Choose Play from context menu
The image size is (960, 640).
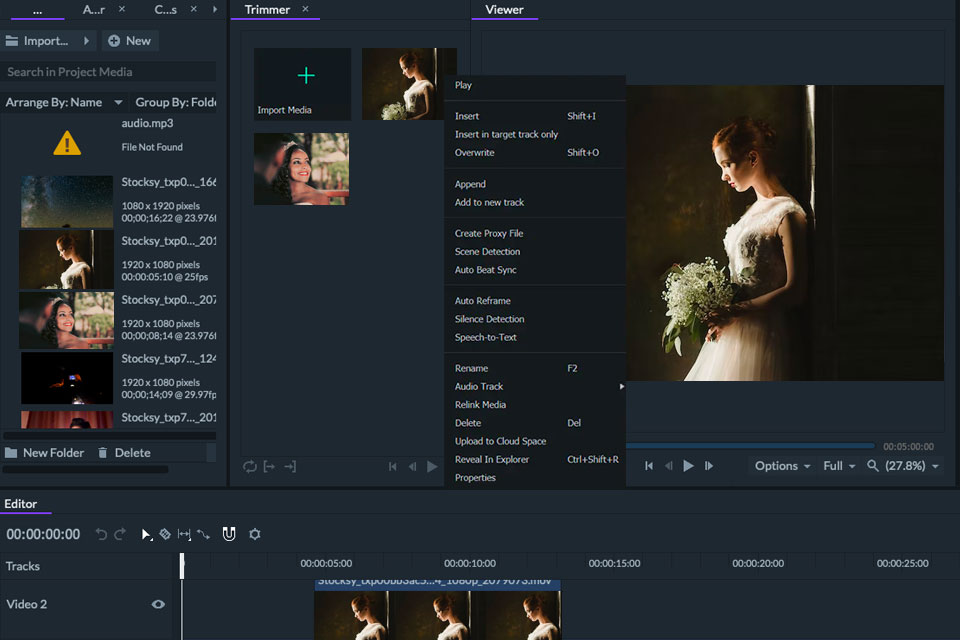click(x=463, y=85)
